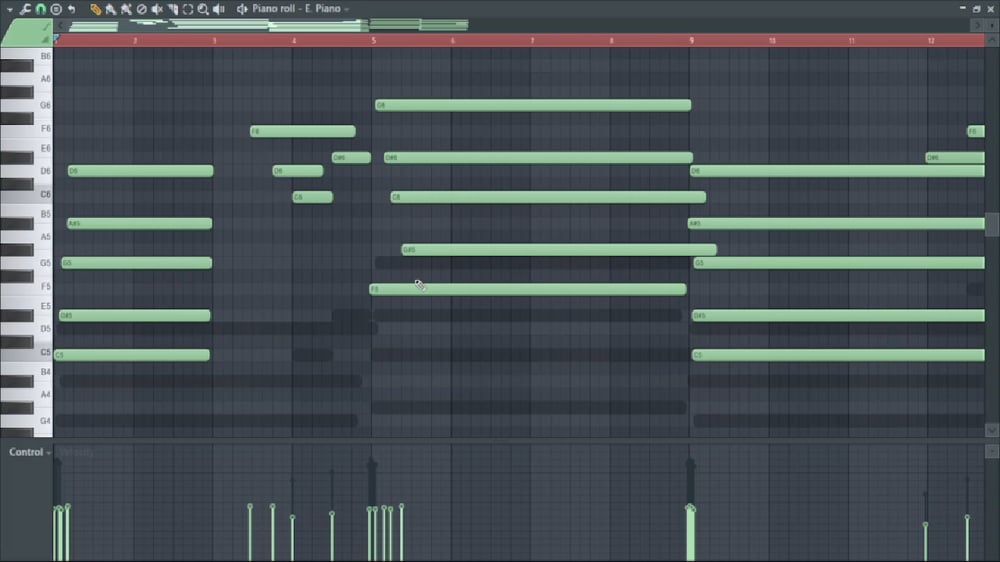This screenshot has height=562, width=1000.
Task: Select the Mute tool
Action: coord(157,9)
